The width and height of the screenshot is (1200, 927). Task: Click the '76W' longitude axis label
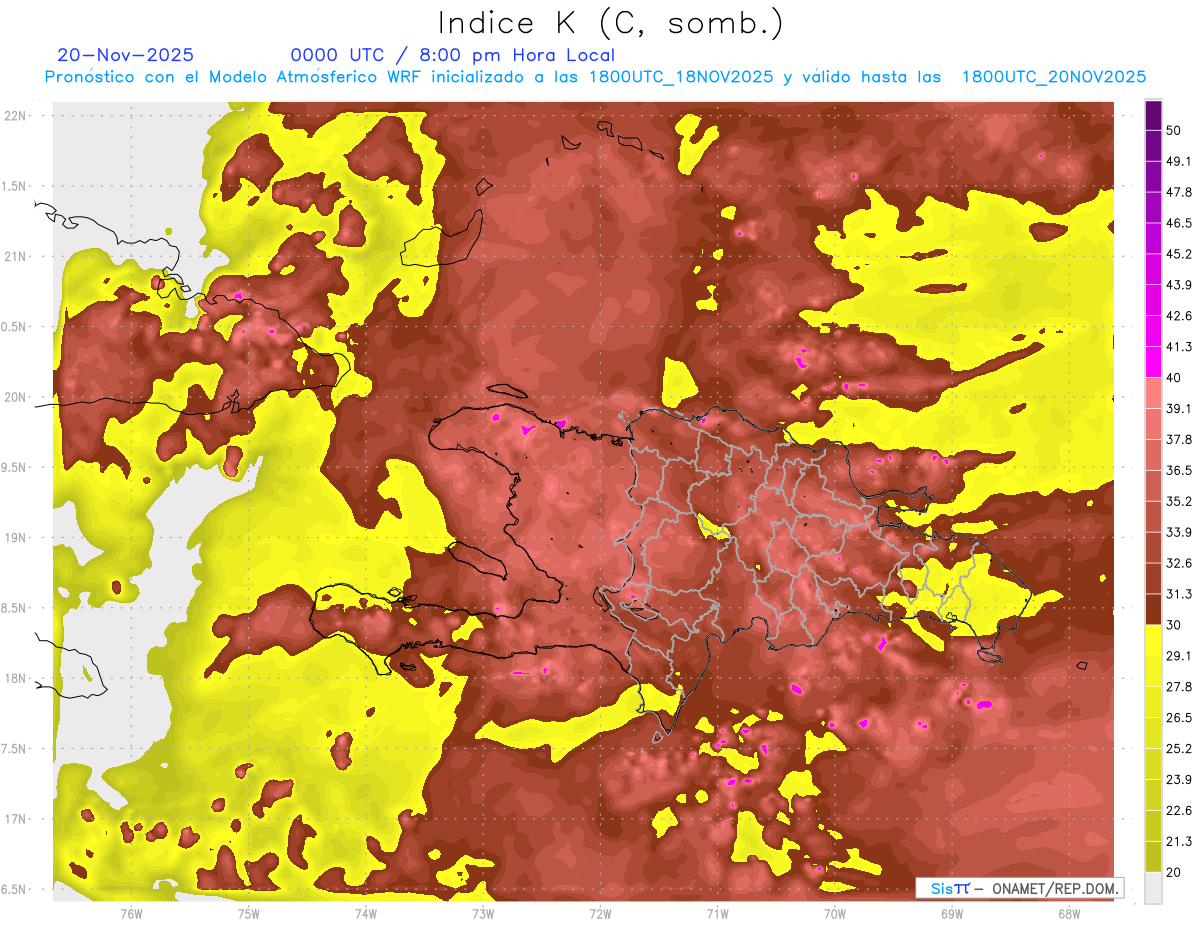(131, 914)
